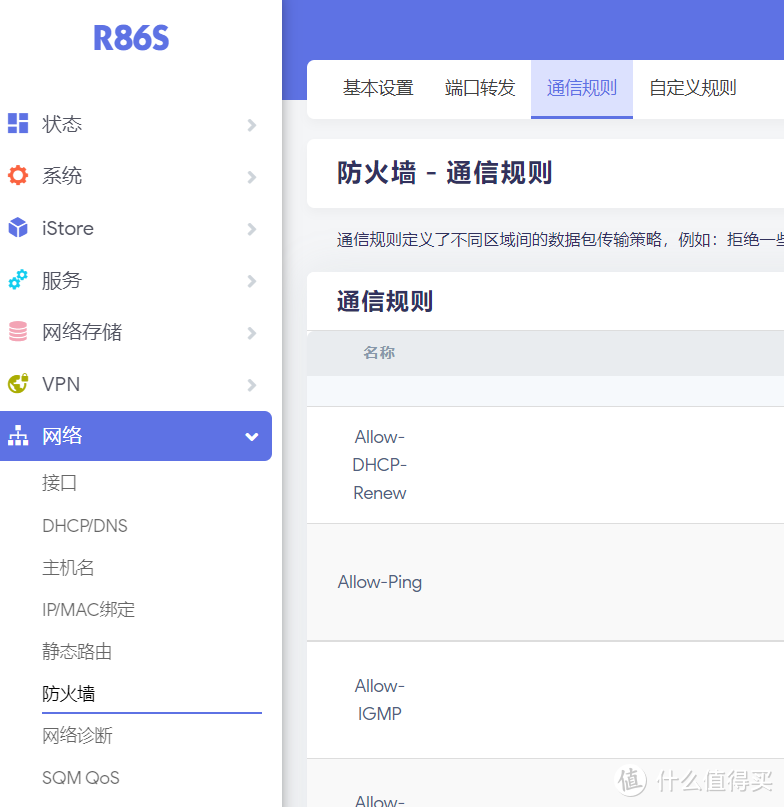Click the 系统 gear icon
Image resolution: width=784 pixels, height=807 pixels.
pos(18,176)
